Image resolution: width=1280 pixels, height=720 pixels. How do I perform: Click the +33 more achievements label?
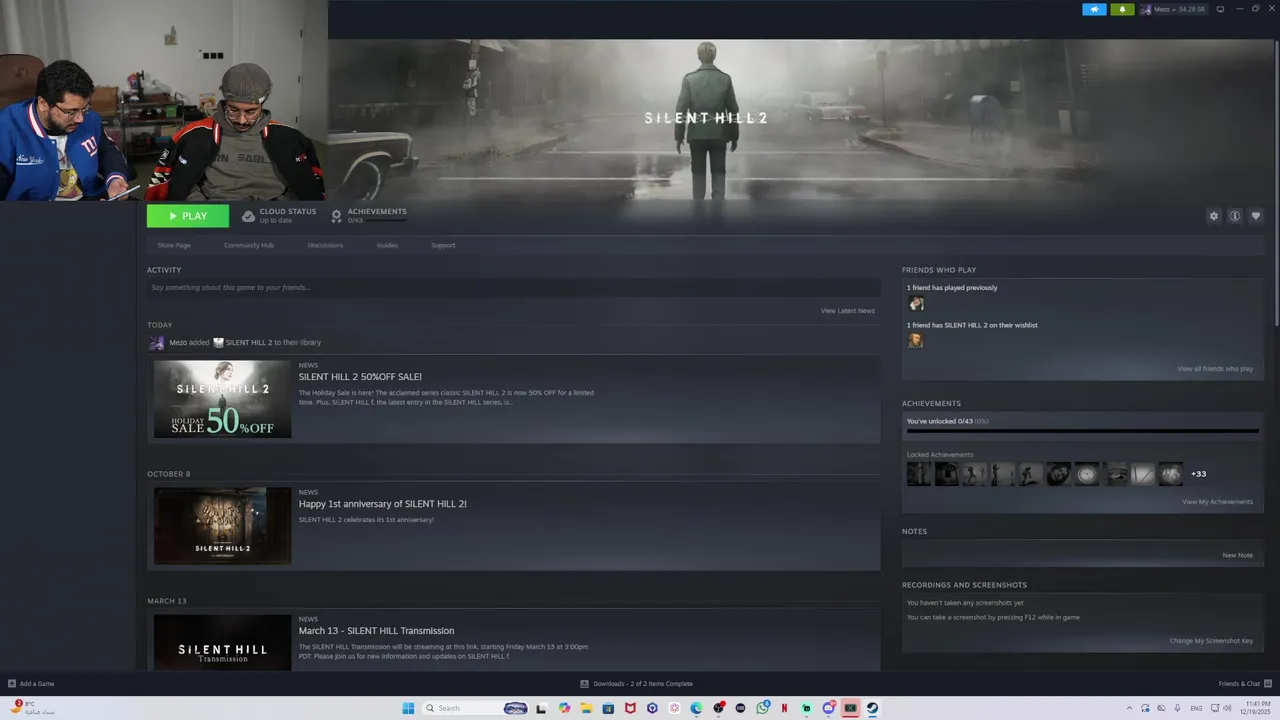pyautogui.click(x=1198, y=474)
